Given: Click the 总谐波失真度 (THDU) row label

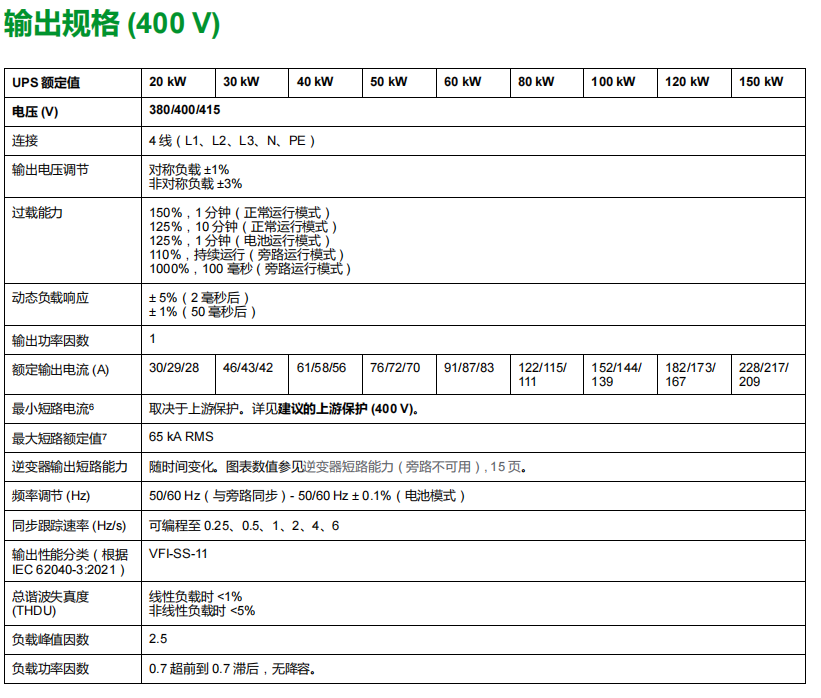Looking at the screenshot, I should (x=50, y=603).
